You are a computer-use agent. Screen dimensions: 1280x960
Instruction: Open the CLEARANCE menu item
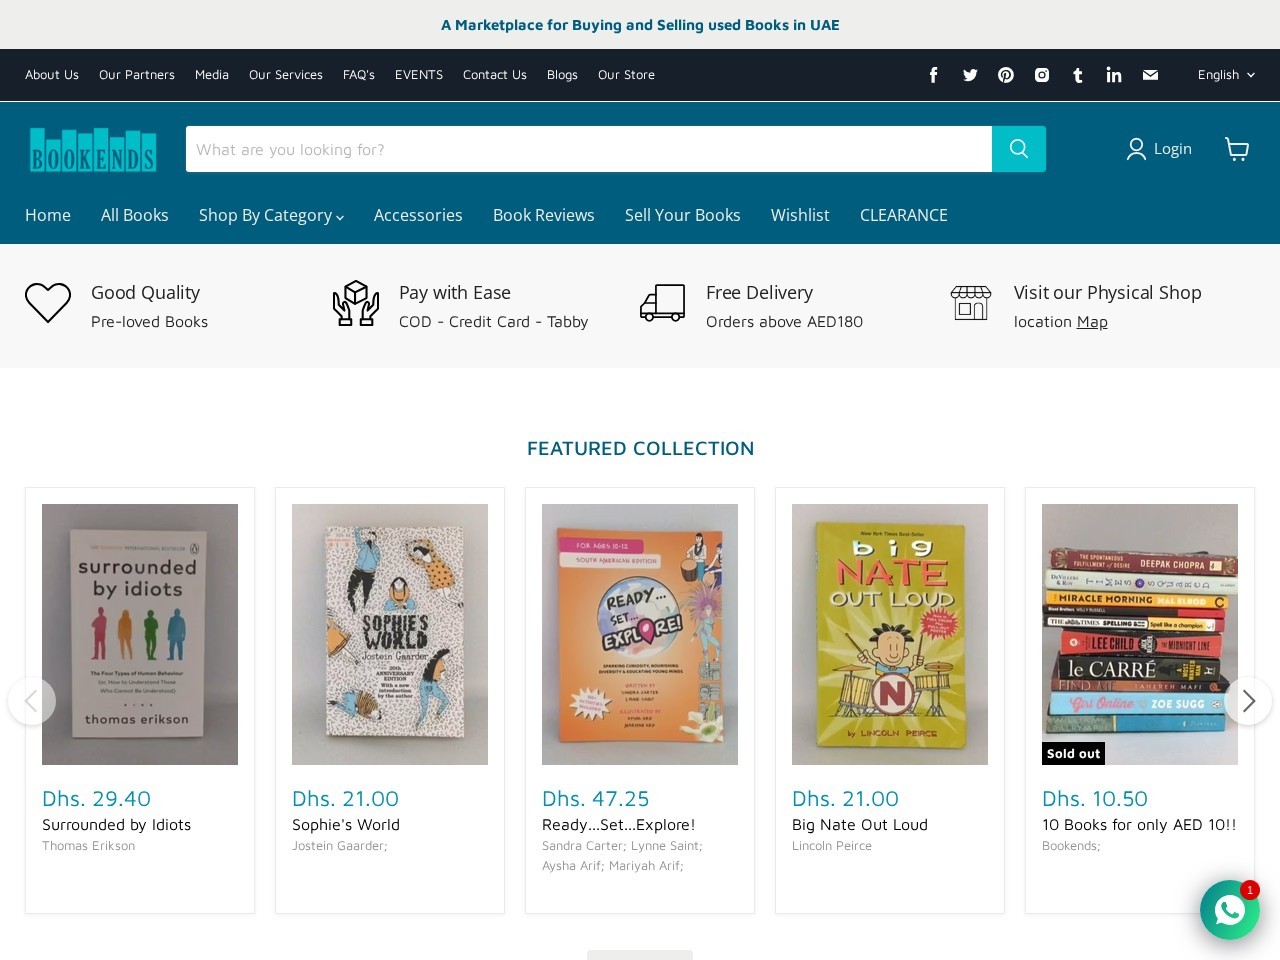903,215
